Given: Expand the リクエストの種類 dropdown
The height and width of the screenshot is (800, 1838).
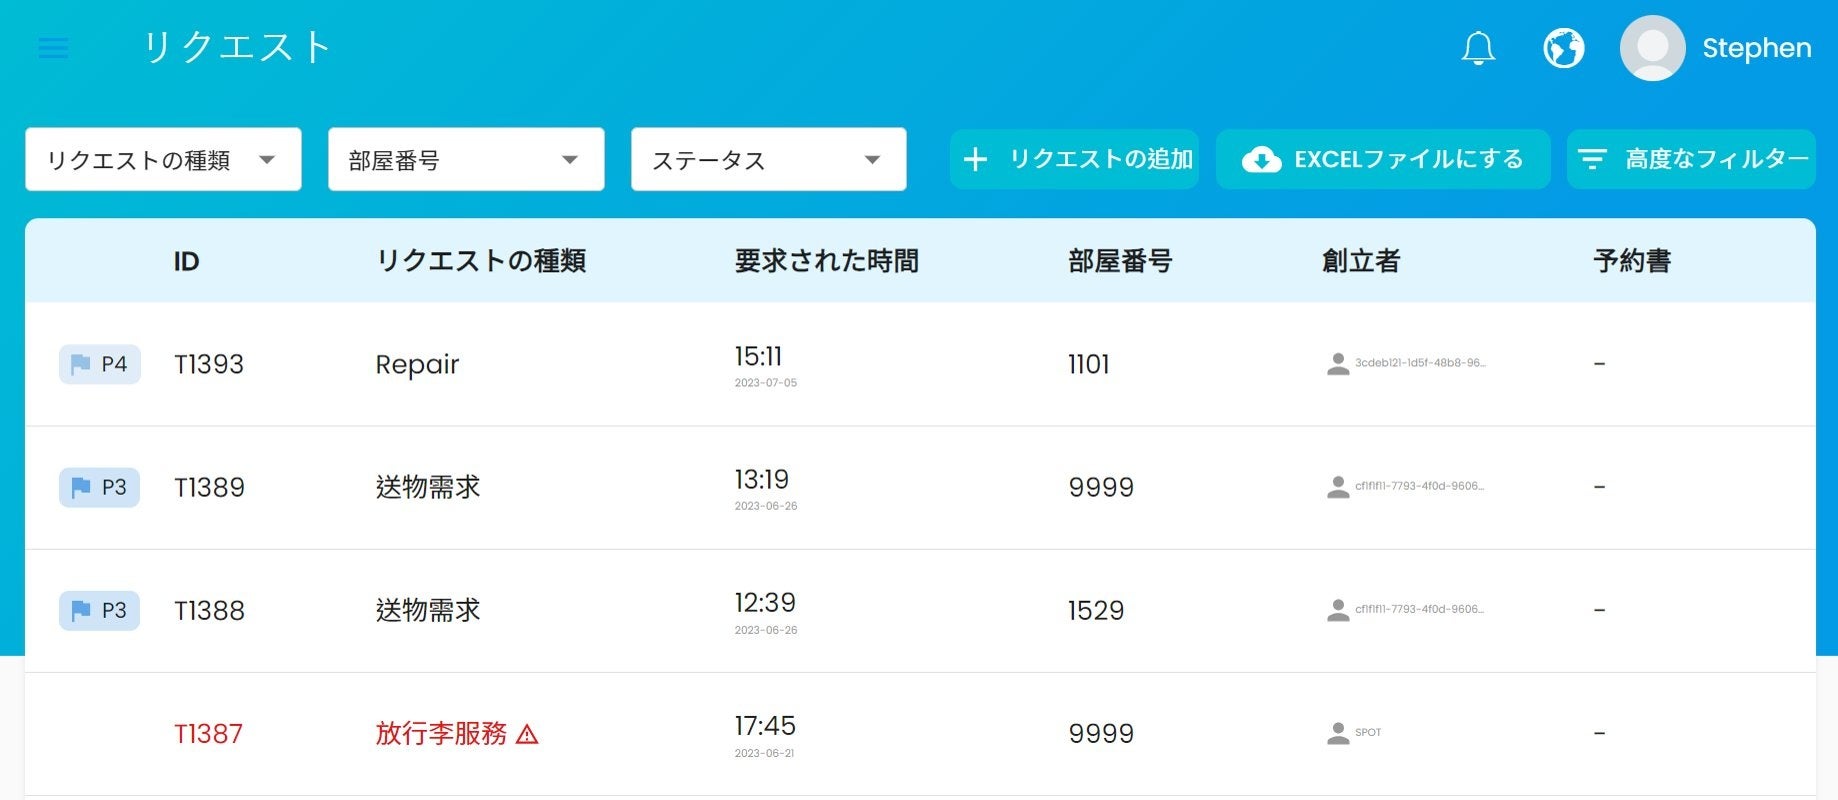Looking at the screenshot, I should tap(163, 159).
